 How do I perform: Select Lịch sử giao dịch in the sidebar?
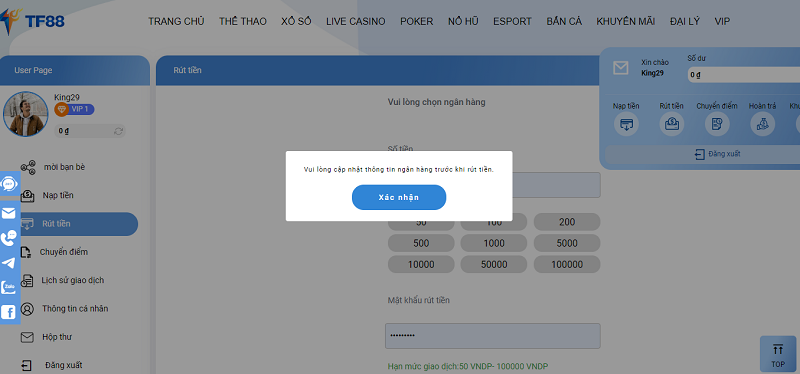click(x=73, y=280)
